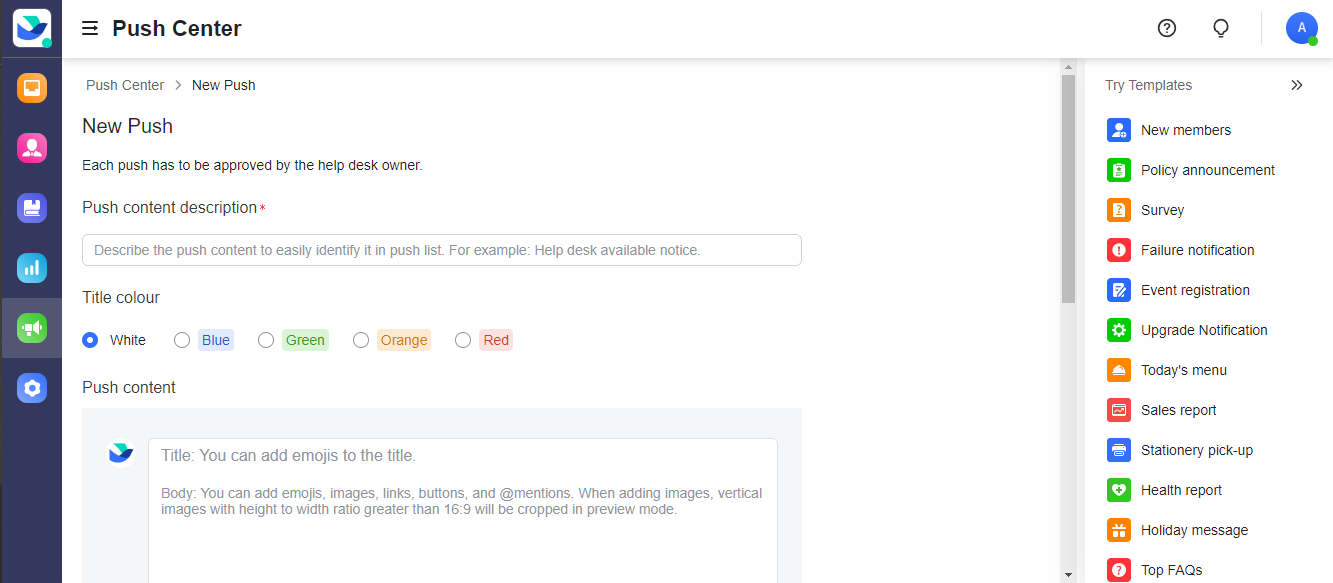Open the hamburger menu next to Push Center

pos(90,28)
